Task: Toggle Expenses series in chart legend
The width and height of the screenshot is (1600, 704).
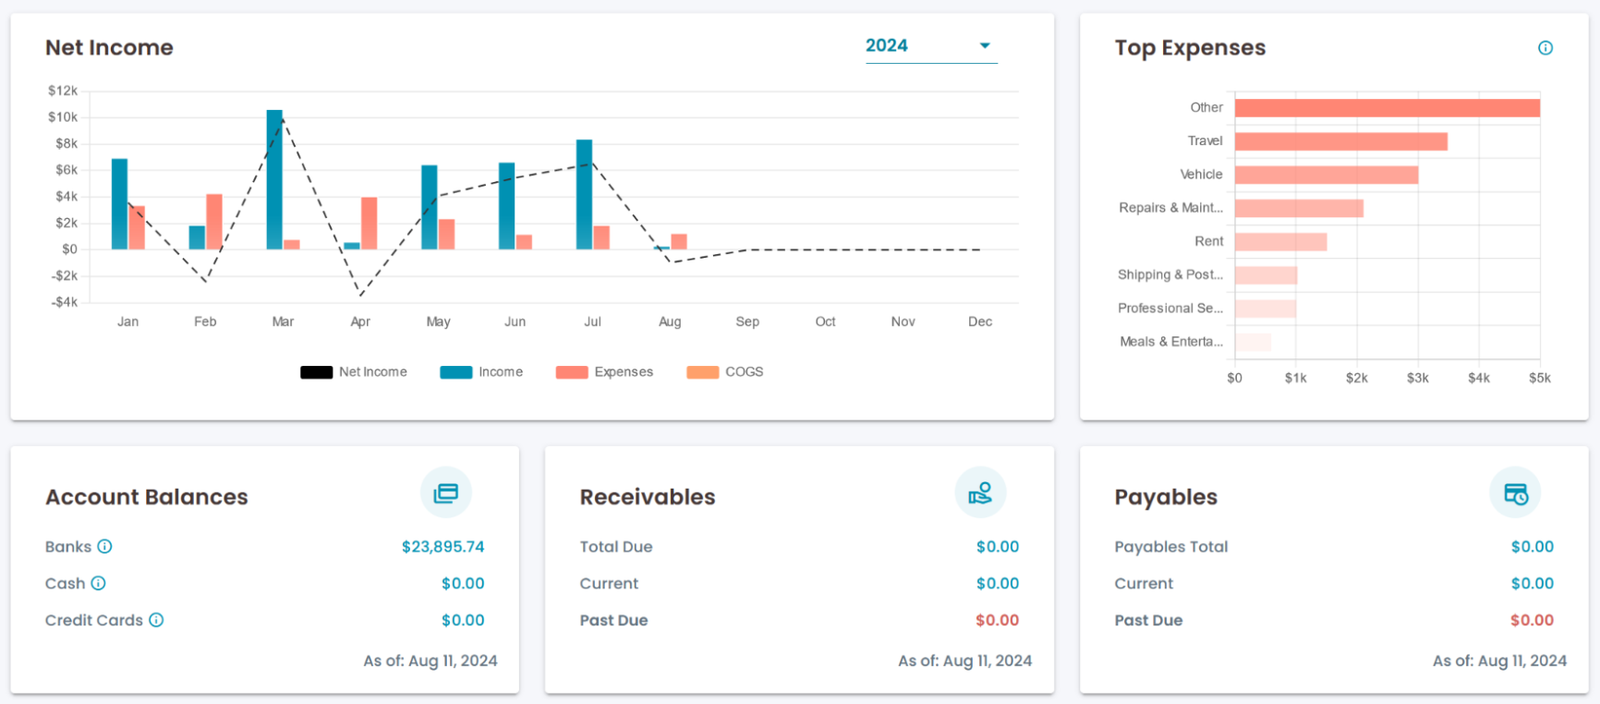Action: click(605, 372)
